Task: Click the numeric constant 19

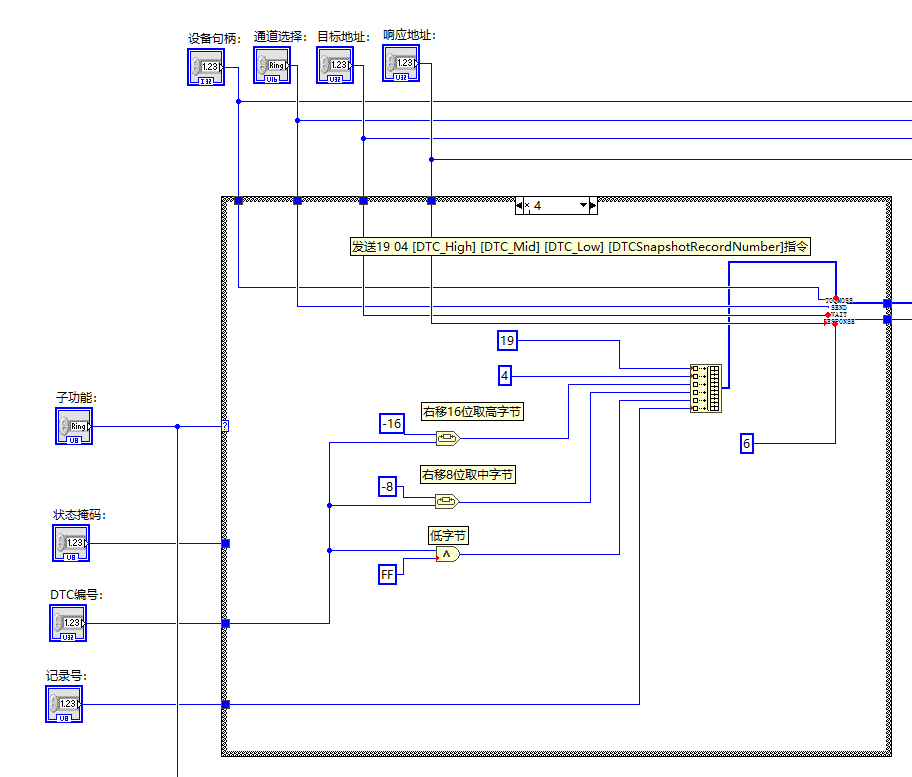Action: pos(507,340)
